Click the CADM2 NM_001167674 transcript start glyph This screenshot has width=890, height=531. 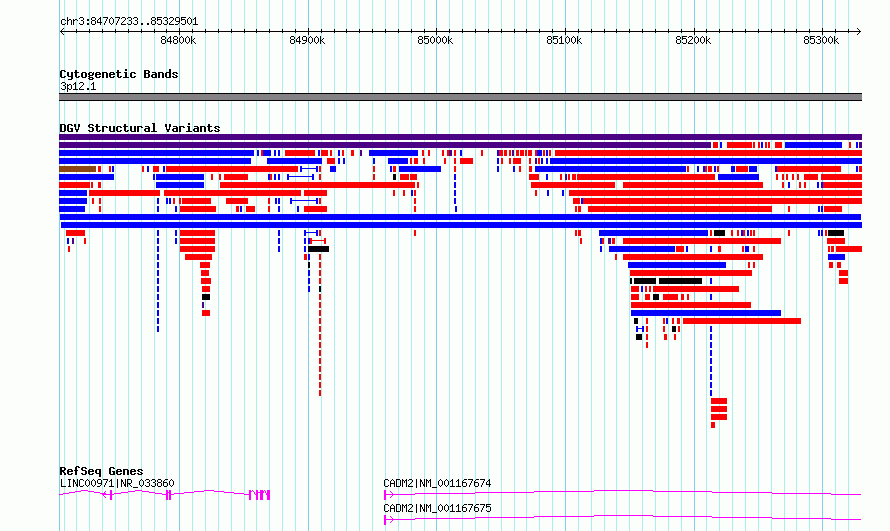(x=389, y=495)
